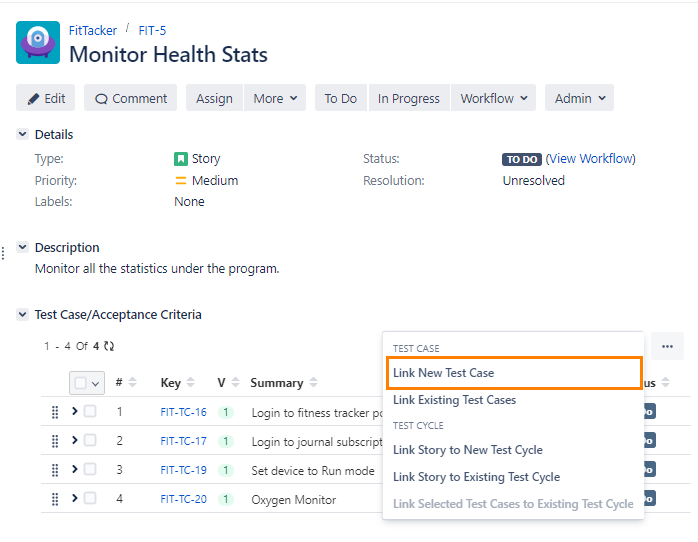Click the View Workflow link
The image size is (698, 542).
(591, 158)
